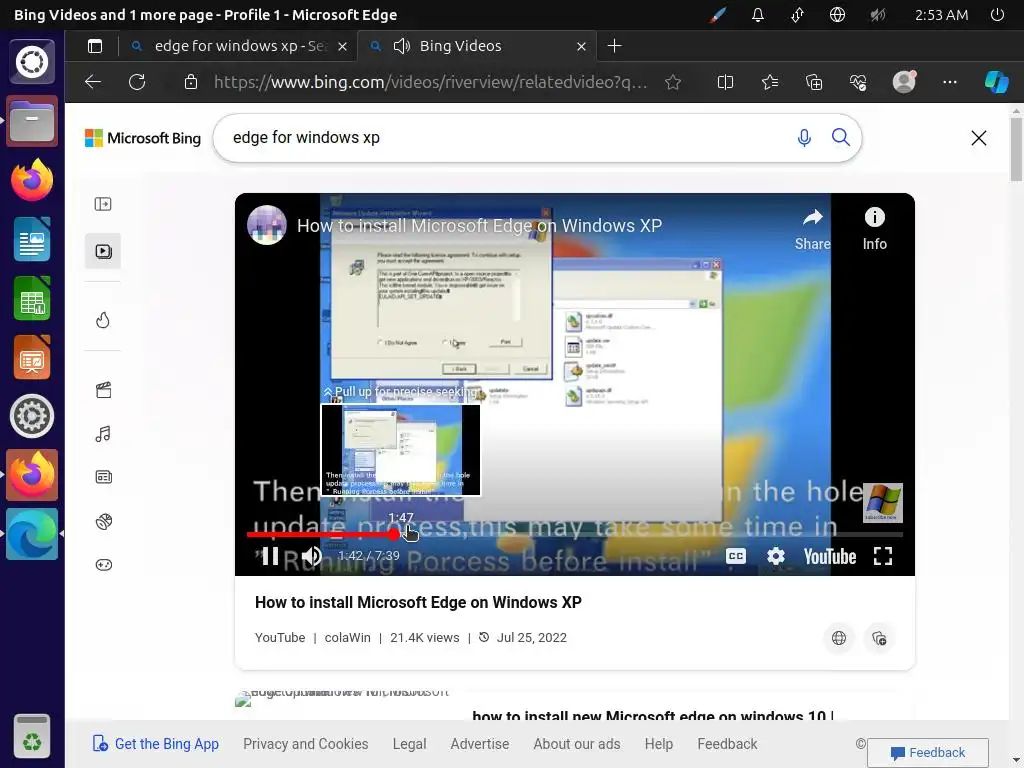Viewport: 1024px width, 768px height.
Task: Launch LibreOffice Calc from dock
Action: 31,298
